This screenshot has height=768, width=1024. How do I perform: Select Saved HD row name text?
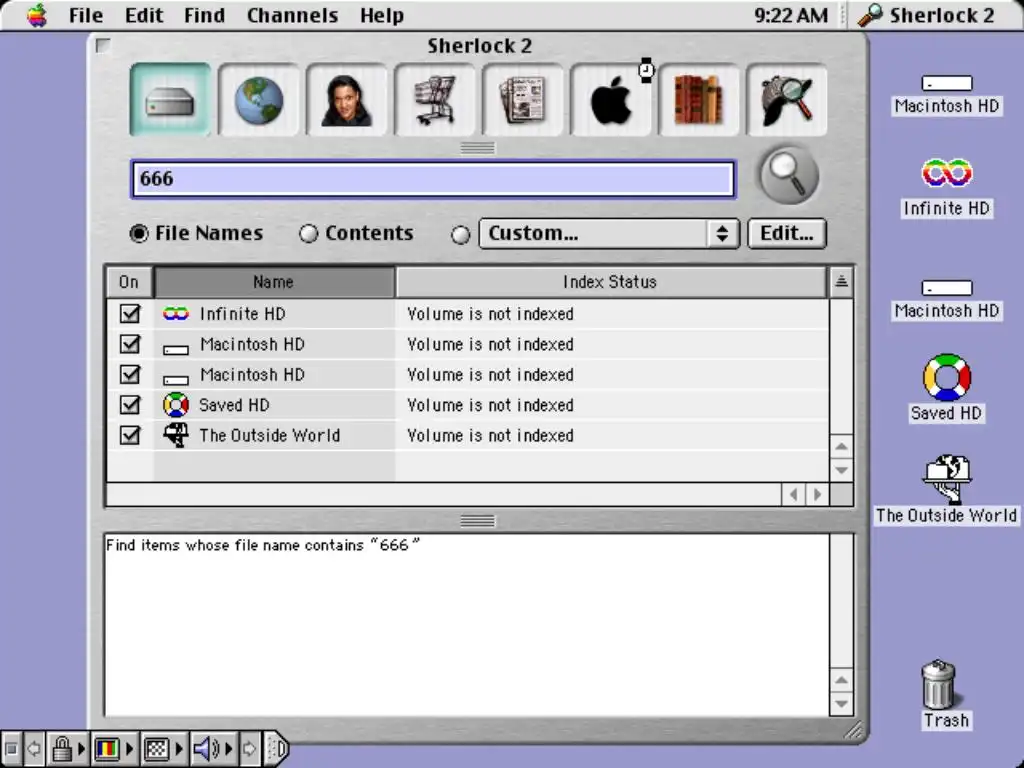(x=234, y=405)
